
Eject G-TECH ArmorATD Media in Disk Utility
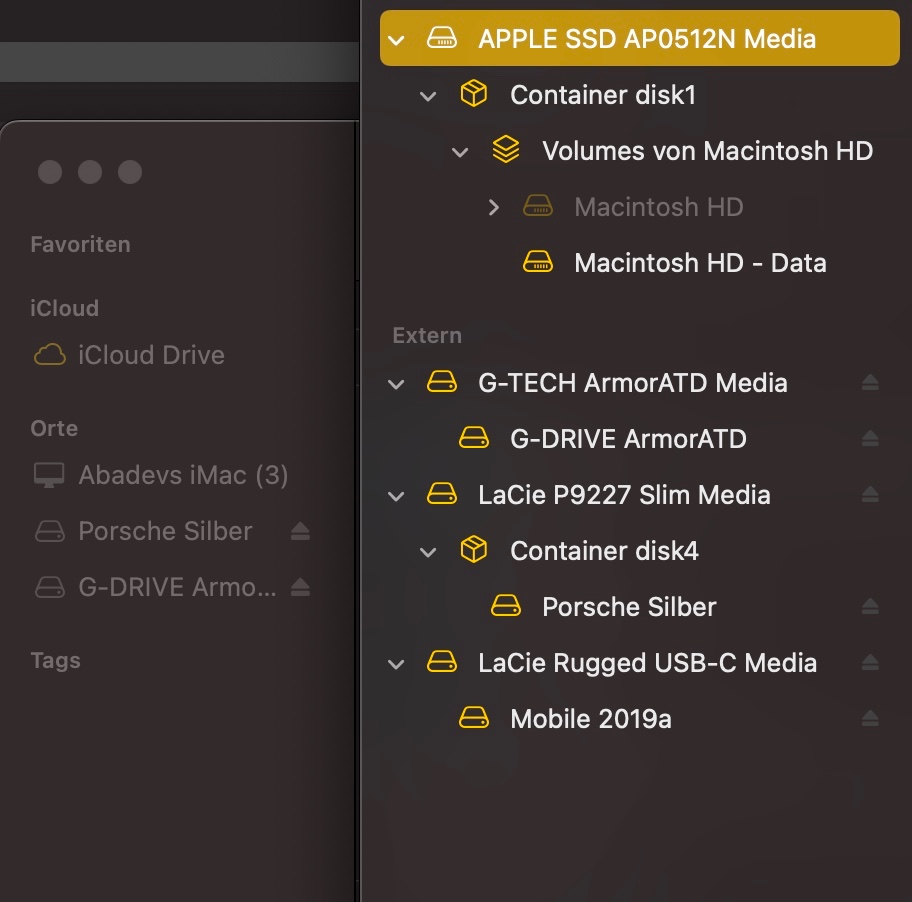[870, 383]
